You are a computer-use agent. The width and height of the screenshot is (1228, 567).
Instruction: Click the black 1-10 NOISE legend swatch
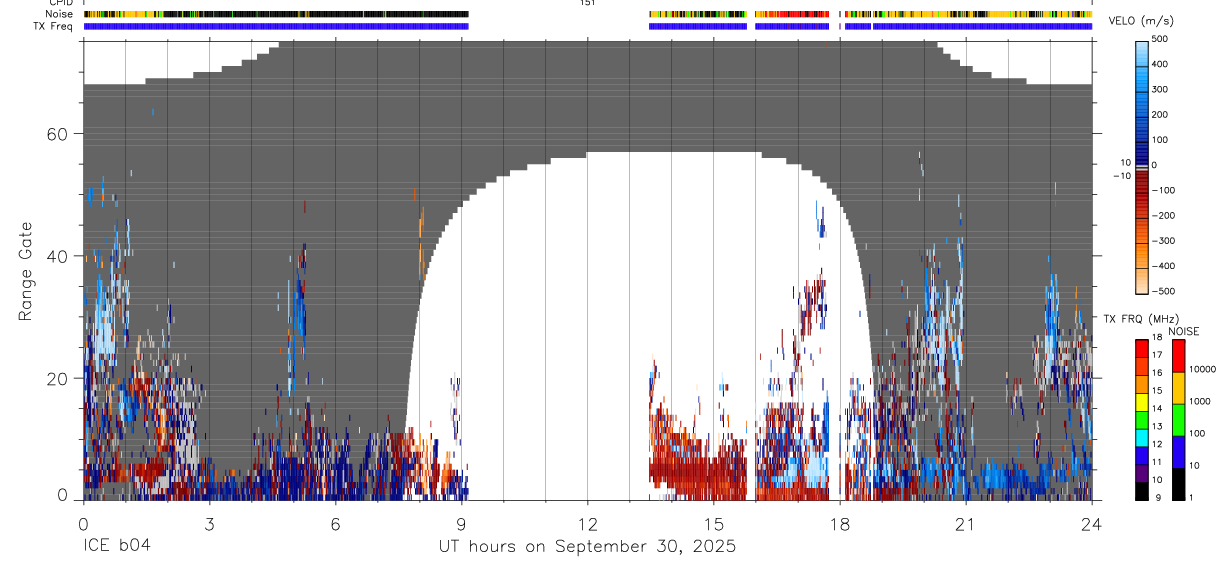coord(1178,484)
